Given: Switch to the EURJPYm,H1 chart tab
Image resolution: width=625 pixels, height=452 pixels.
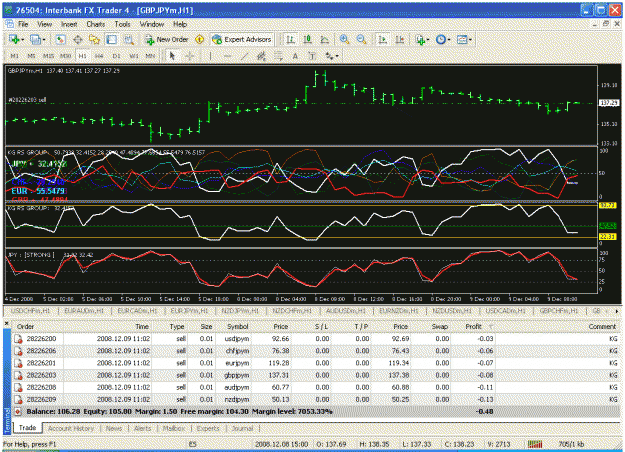Looking at the screenshot, I should pyautogui.click(x=189, y=311).
